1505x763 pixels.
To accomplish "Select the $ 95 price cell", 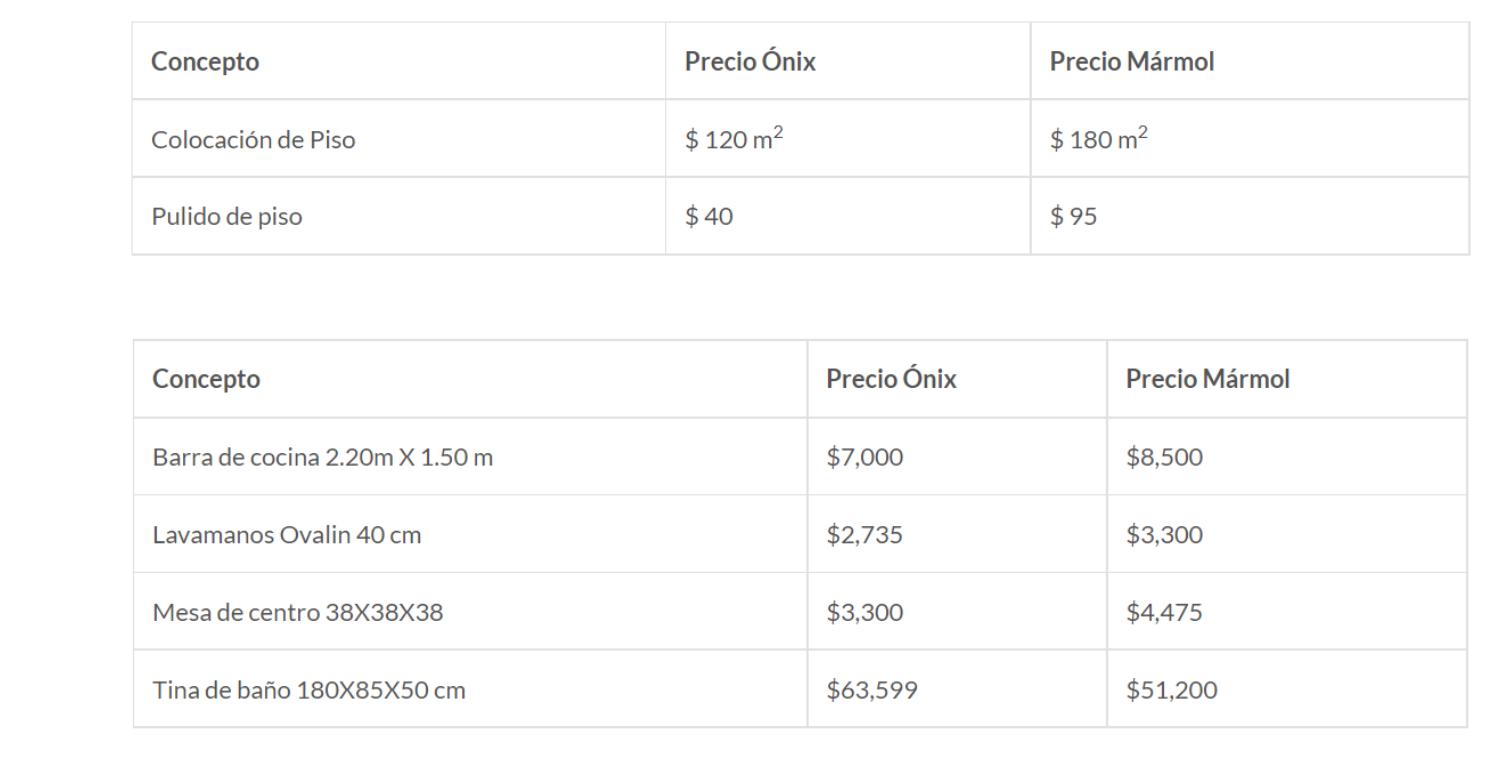I will (1250, 216).
